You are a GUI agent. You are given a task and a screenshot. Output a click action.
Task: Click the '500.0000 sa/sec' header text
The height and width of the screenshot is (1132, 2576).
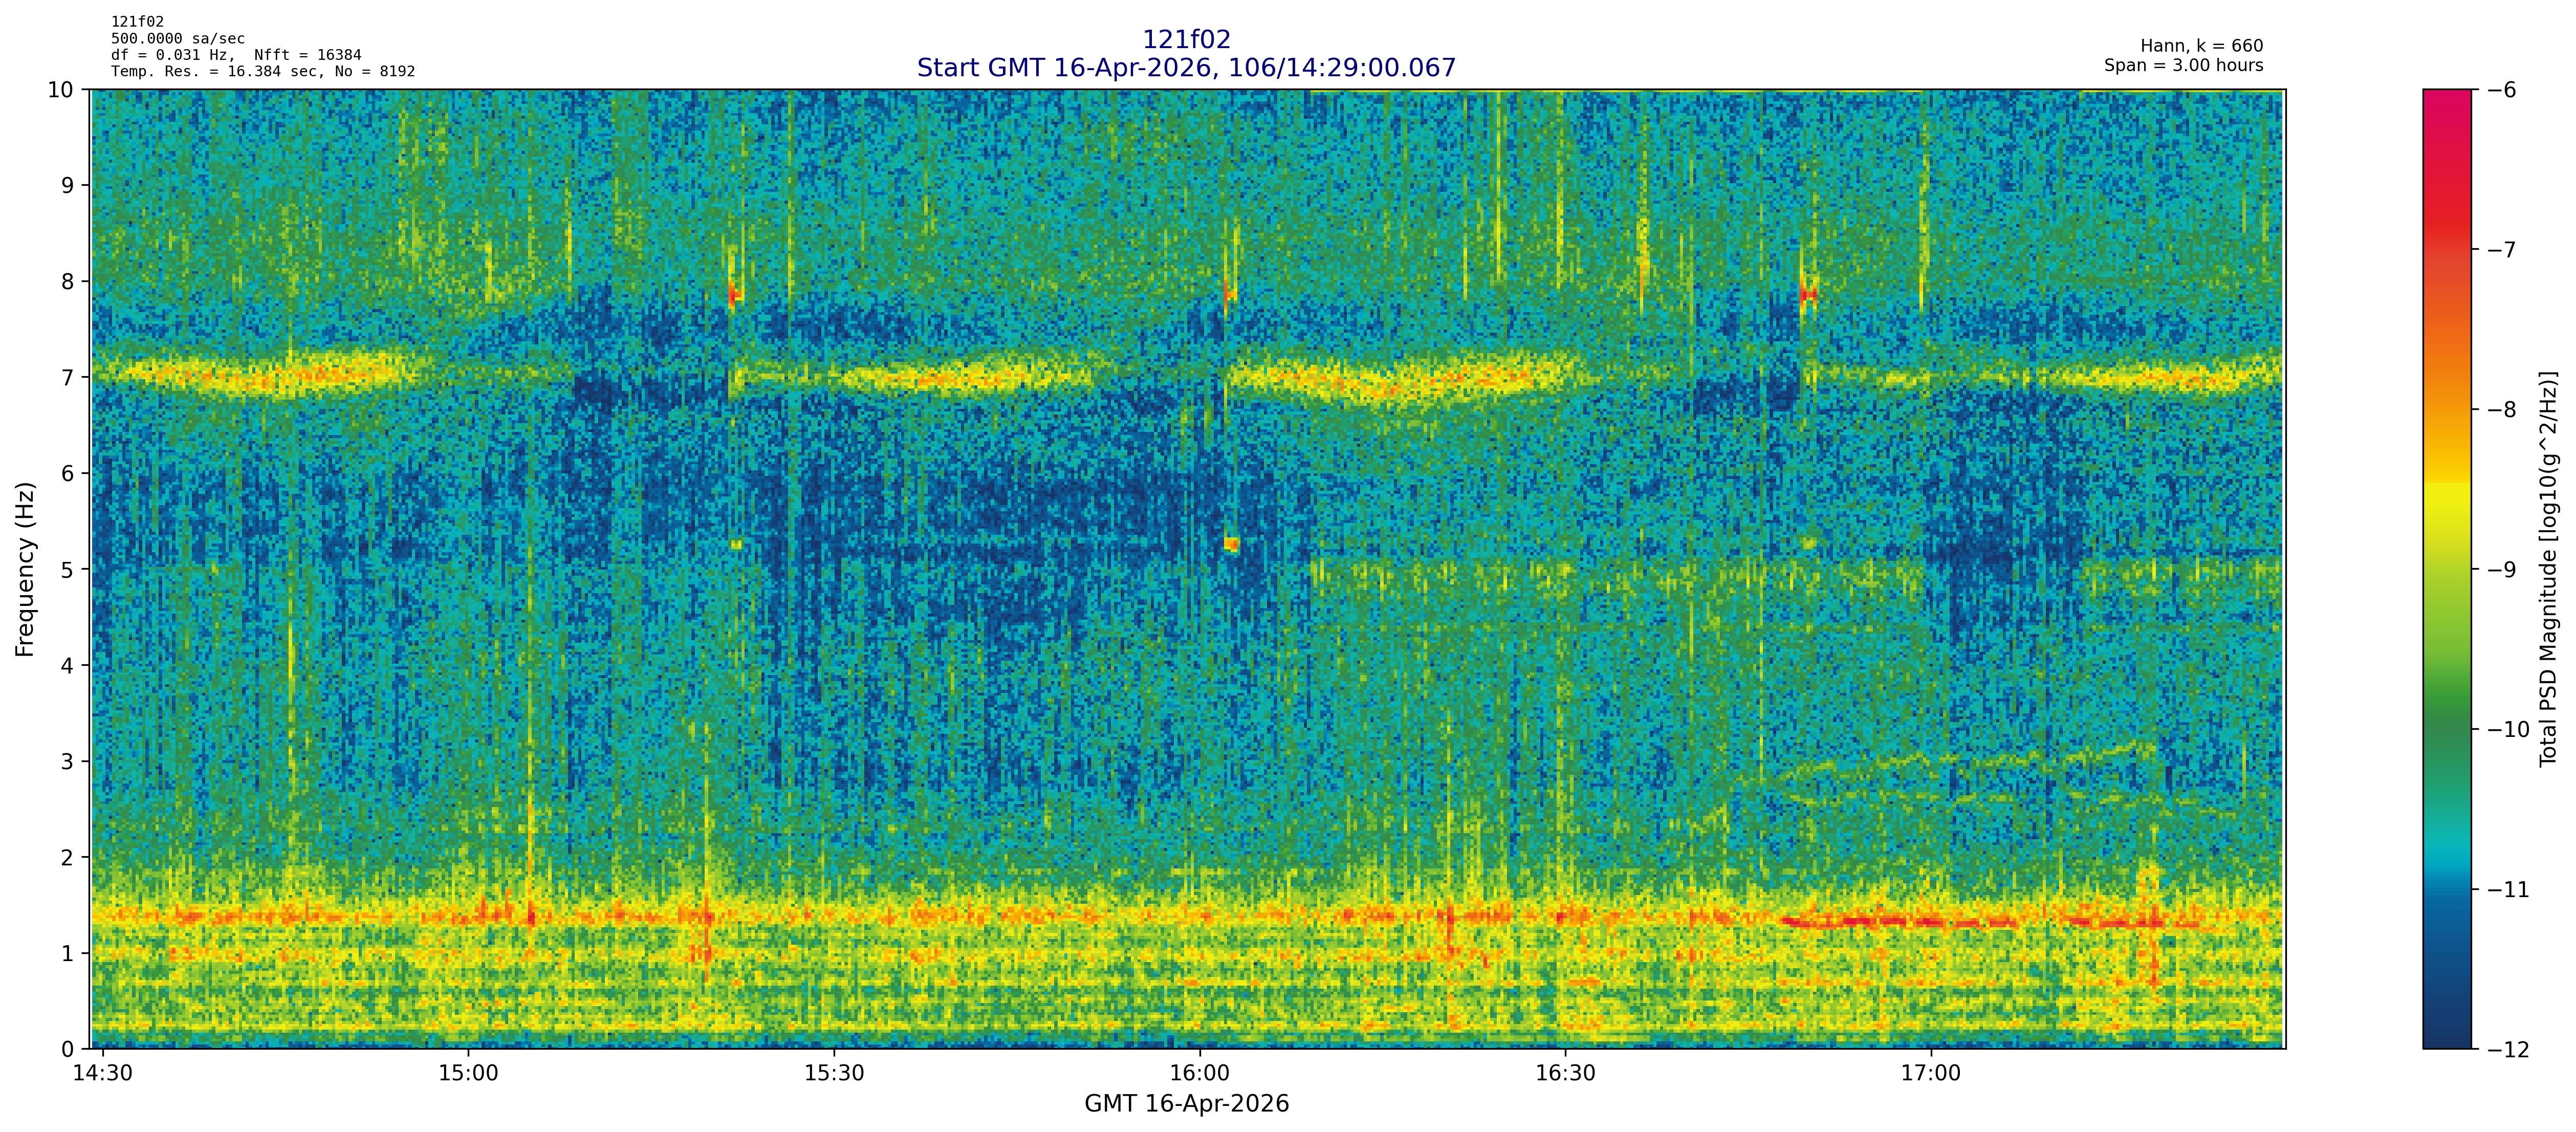pyautogui.click(x=178, y=39)
